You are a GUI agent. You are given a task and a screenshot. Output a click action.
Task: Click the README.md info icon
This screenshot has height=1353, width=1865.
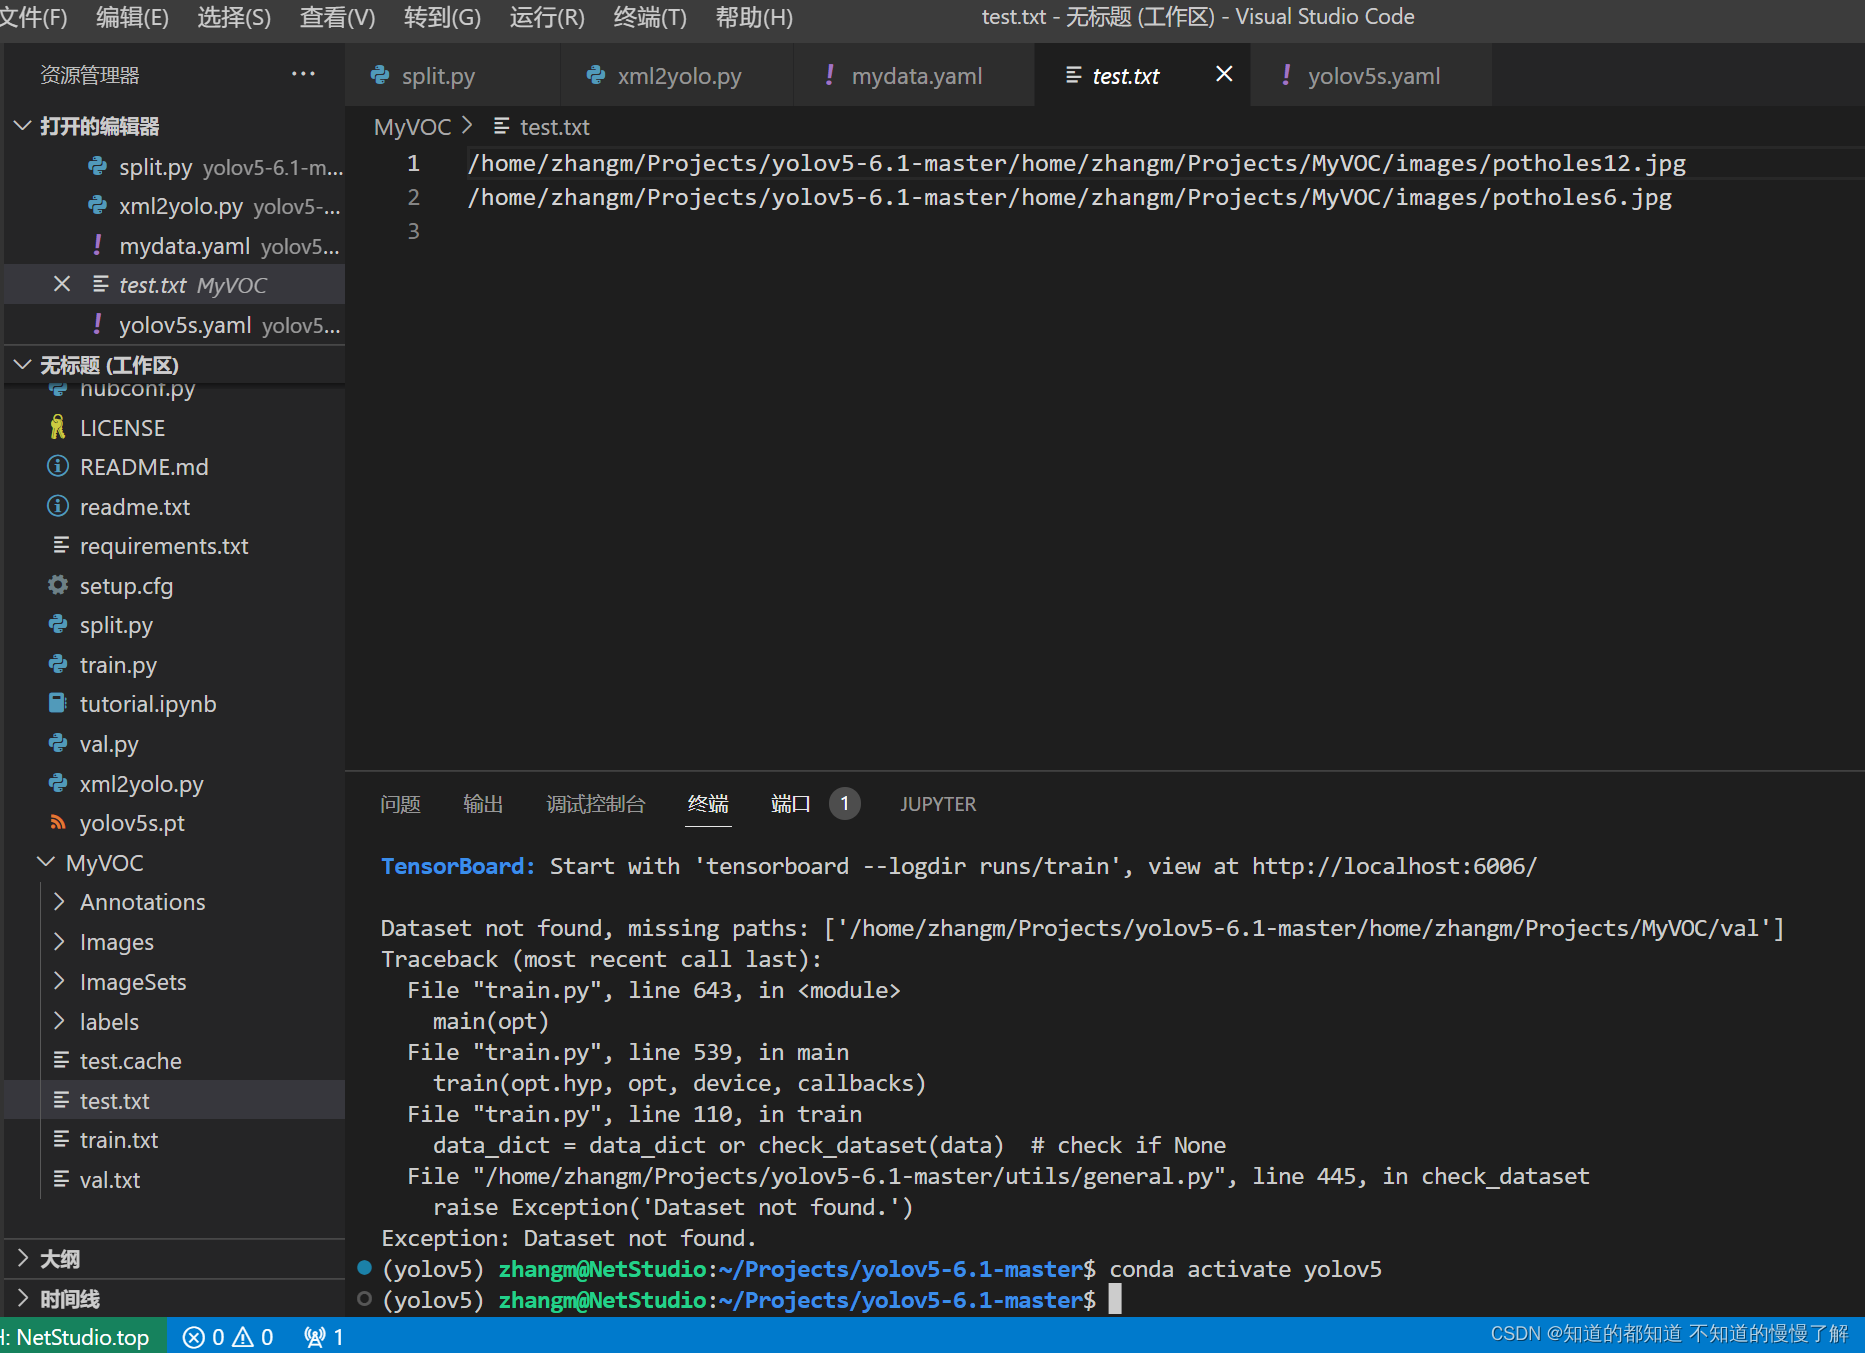(x=58, y=466)
